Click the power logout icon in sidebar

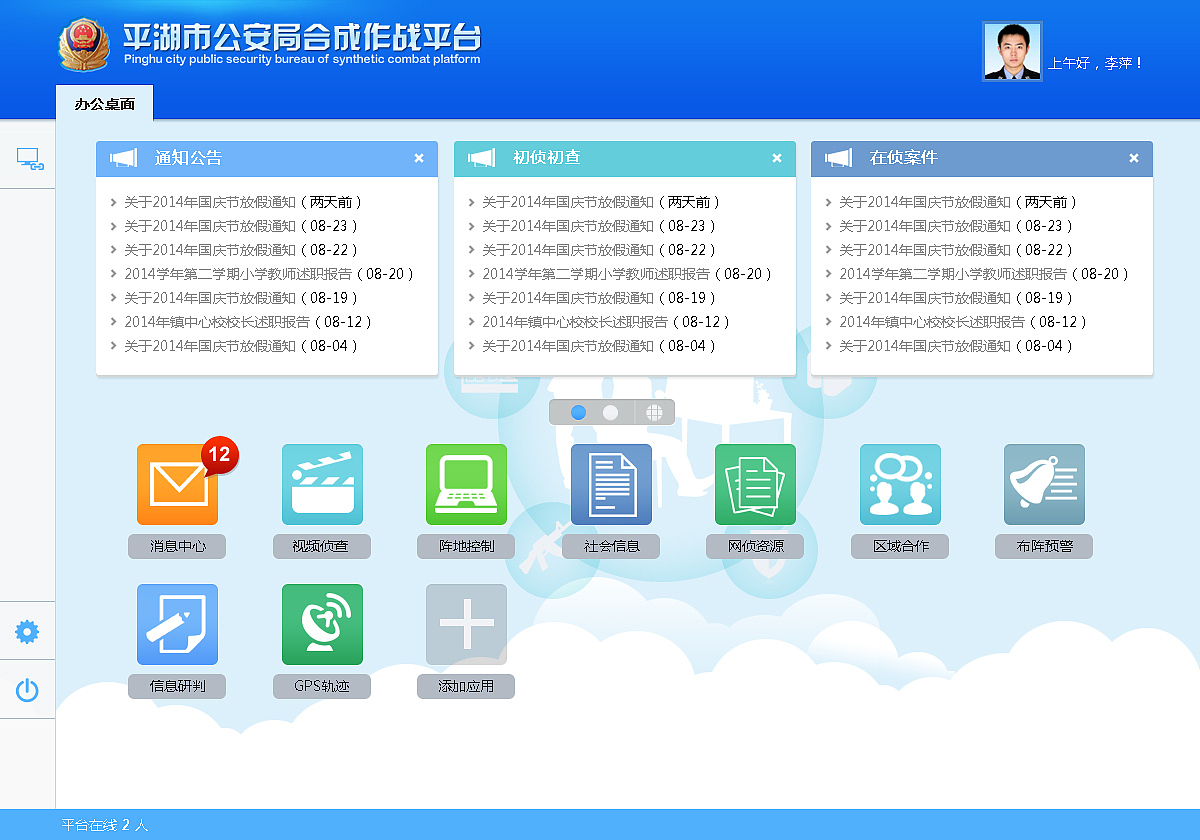tap(27, 690)
